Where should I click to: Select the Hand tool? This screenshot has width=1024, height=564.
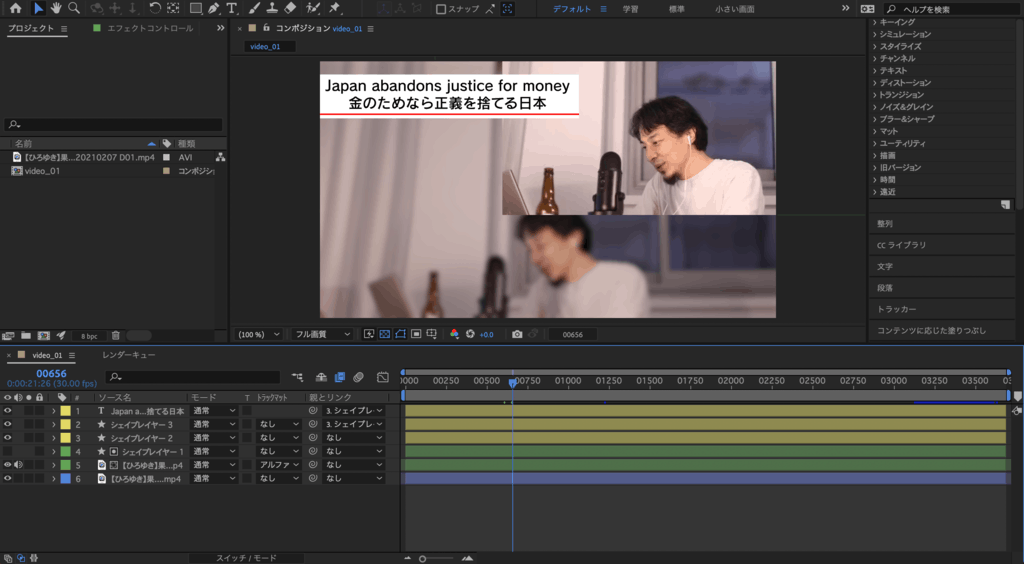pyautogui.click(x=56, y=8)
